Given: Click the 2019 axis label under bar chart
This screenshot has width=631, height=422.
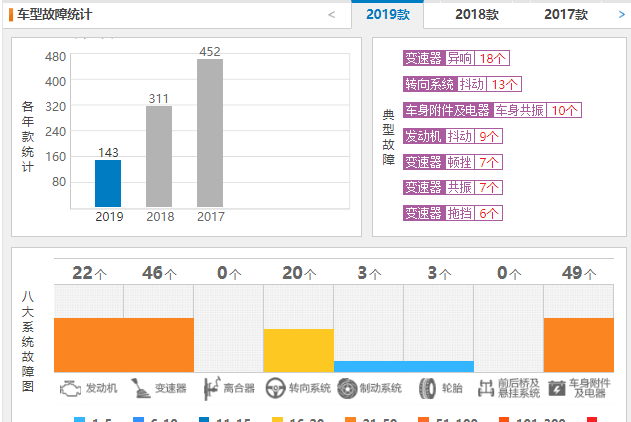Looking at the screenshot, I should click(109, 217).
